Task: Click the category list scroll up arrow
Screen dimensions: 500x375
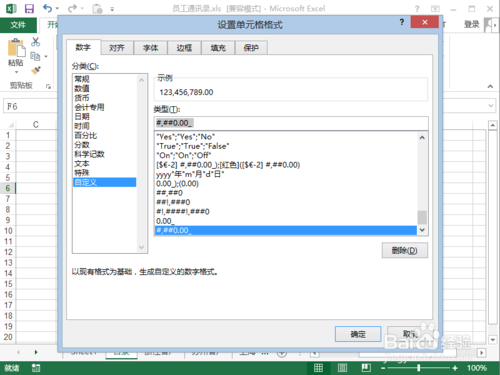Action: (142, 80)
